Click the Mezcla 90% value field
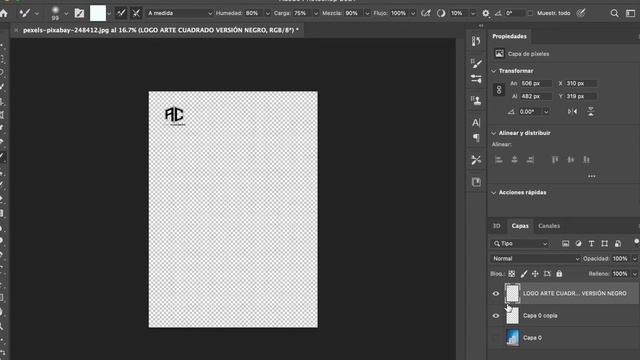The image size is (640, 360). pos(353,13)
